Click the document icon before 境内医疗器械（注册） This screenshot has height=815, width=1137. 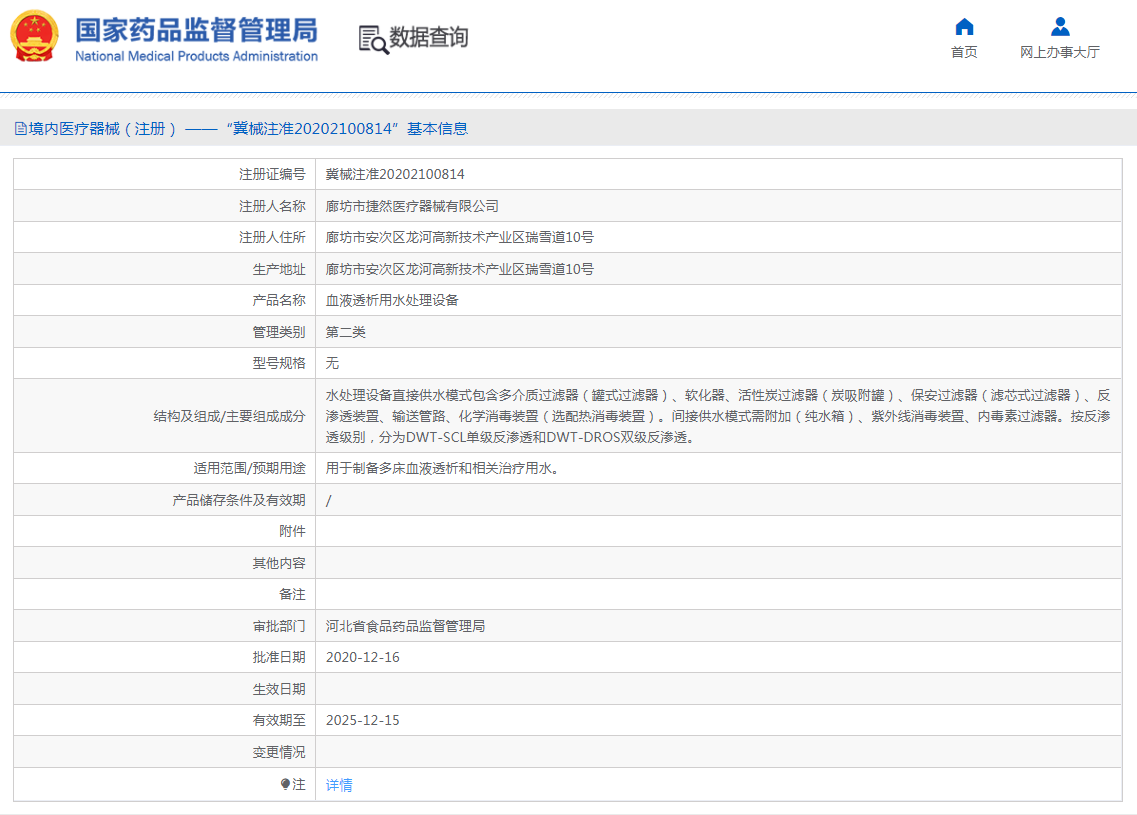click(22, 128)
